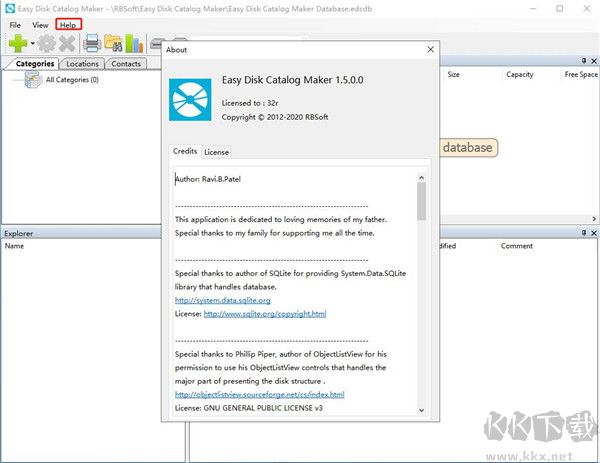
Task: Select the License tab in About
Action: (x=216, y=152)
